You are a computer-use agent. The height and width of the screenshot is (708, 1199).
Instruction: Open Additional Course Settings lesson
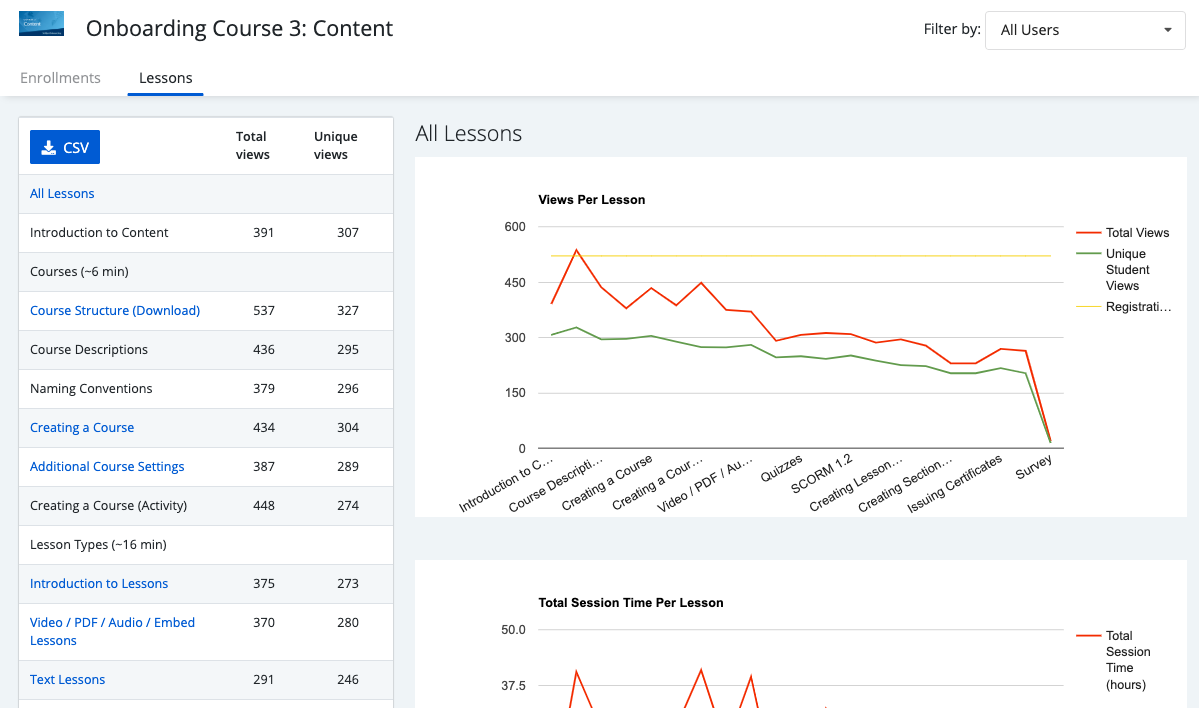pos(107,467)
